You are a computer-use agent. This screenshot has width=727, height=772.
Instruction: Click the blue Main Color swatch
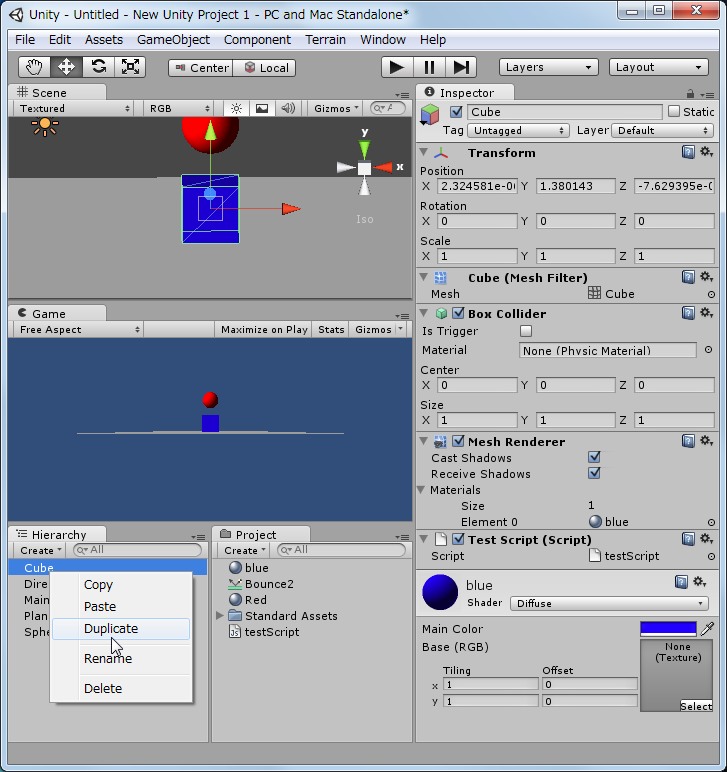pos(668,629)
